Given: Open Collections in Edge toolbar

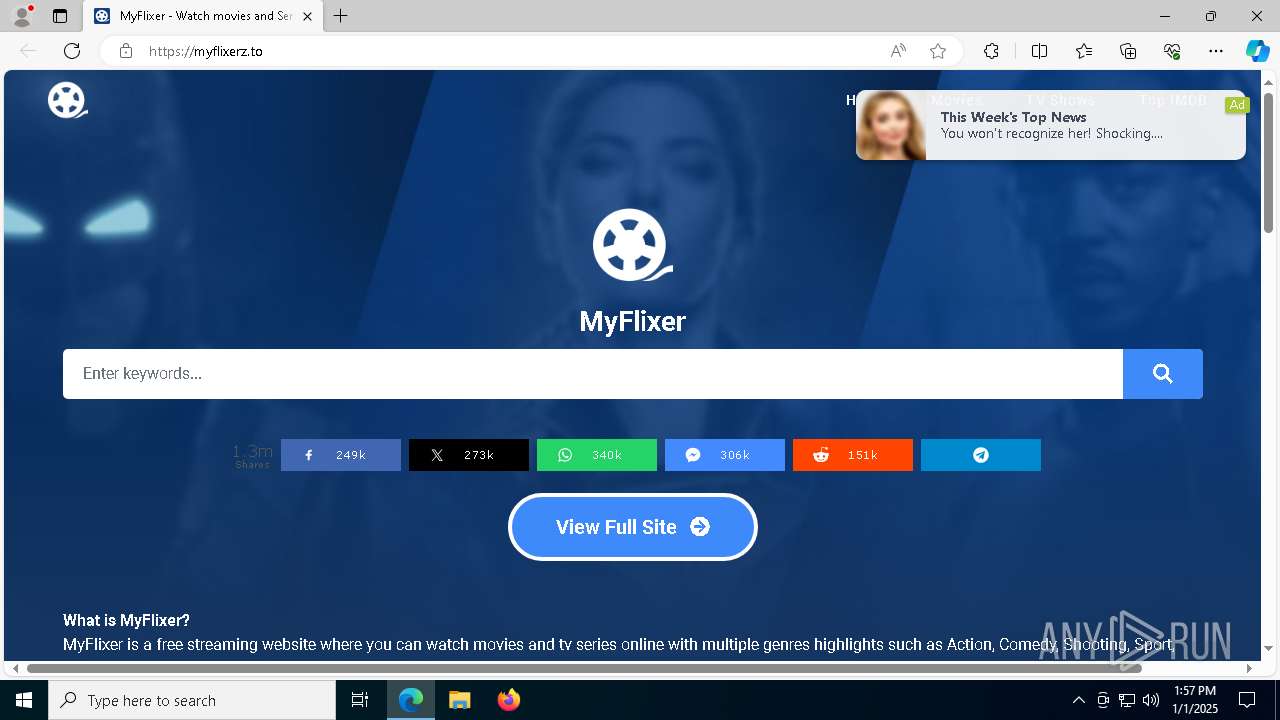Looking at the screenshot, I should click(x=1128, y=51).
